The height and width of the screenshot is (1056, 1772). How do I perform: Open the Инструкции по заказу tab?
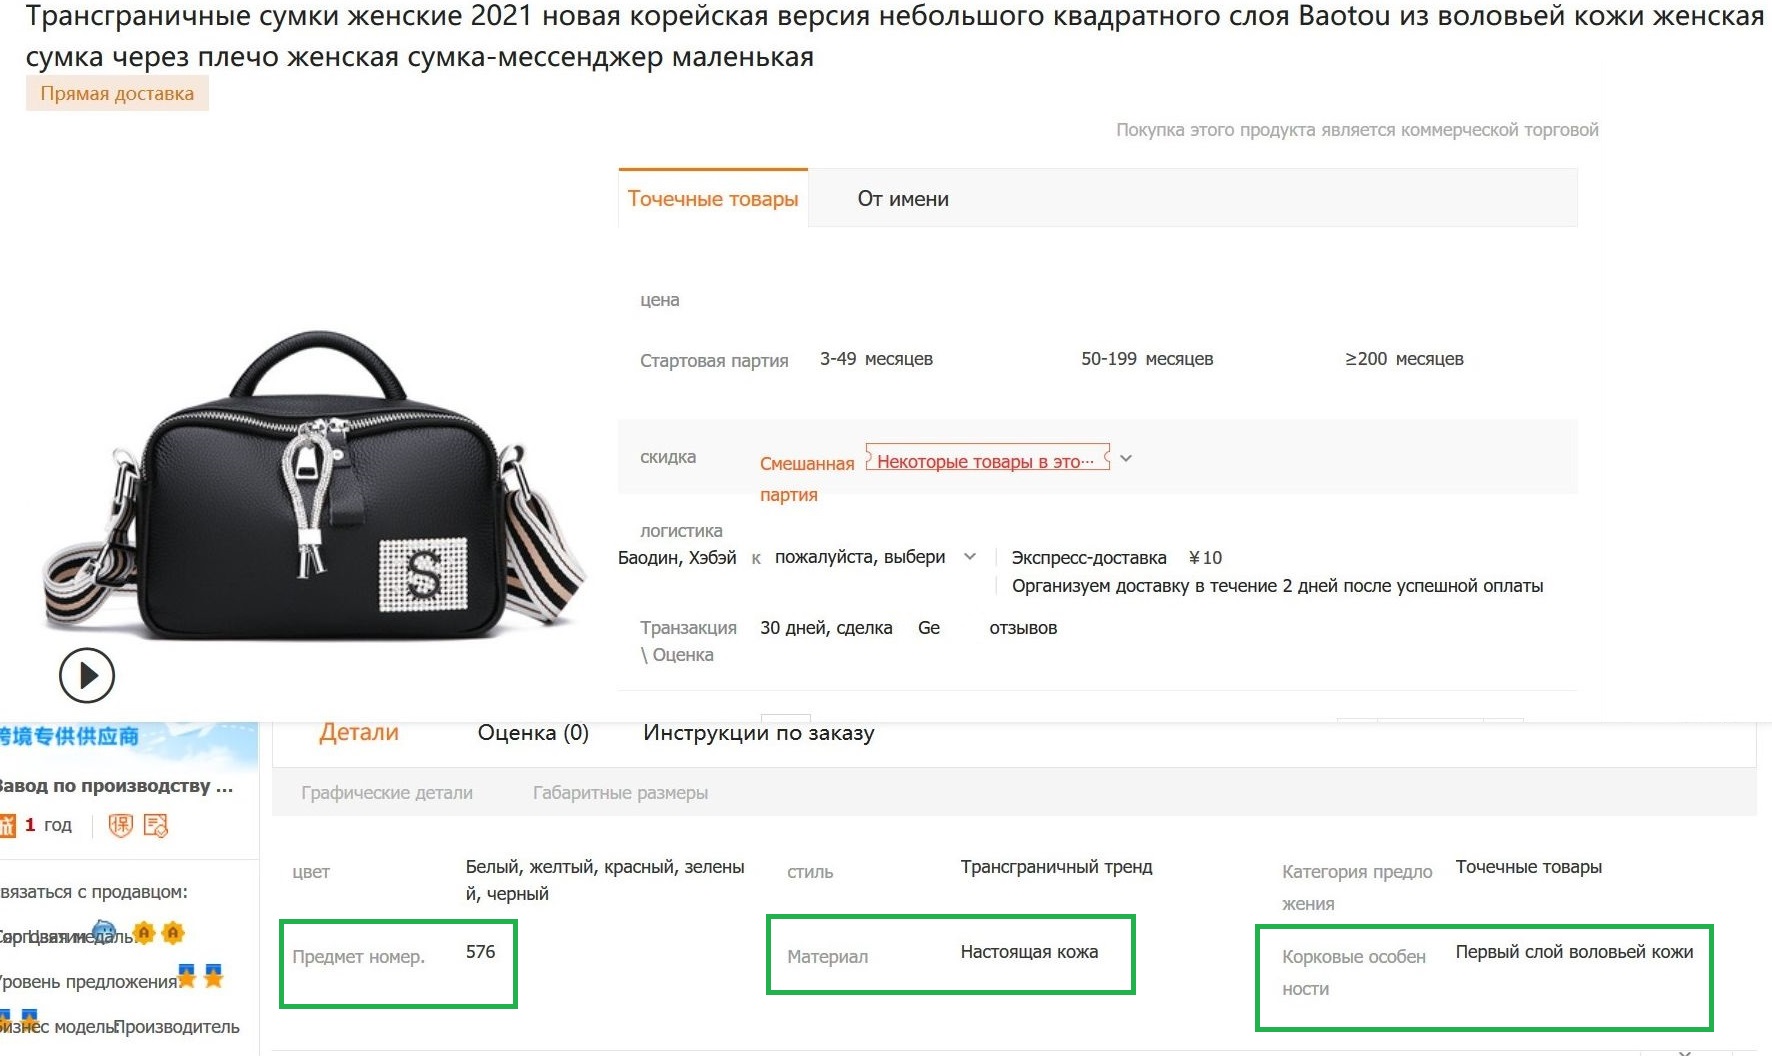(758, 733)
